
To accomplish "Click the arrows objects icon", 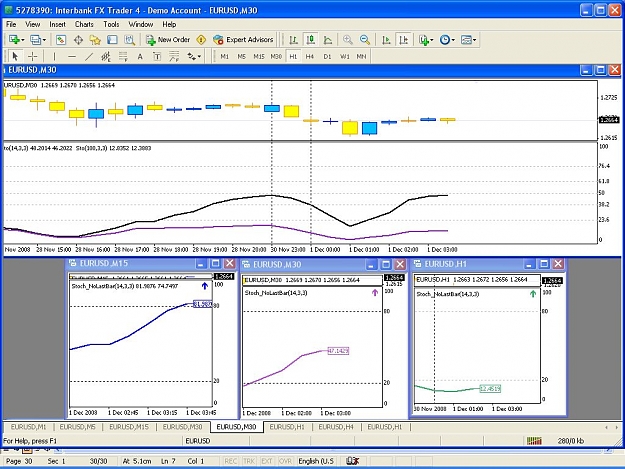I will [192, 57].
